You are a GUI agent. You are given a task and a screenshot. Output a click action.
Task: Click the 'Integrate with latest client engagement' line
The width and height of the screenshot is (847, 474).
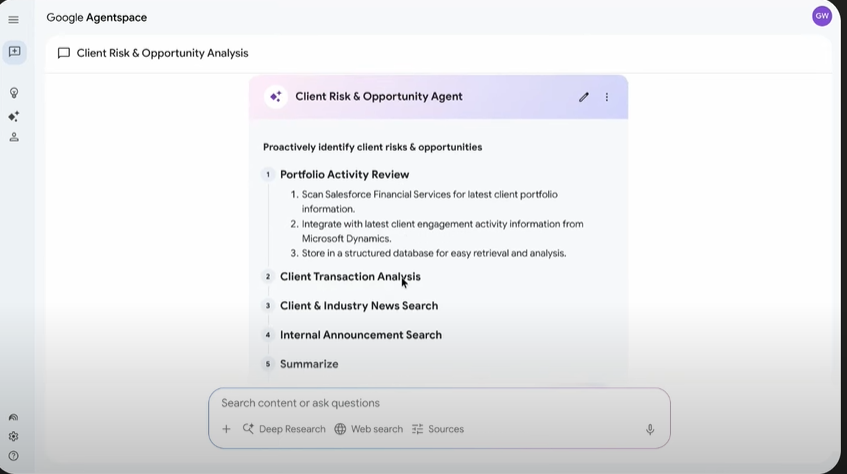pyautogui.click(x=442, y=231)
